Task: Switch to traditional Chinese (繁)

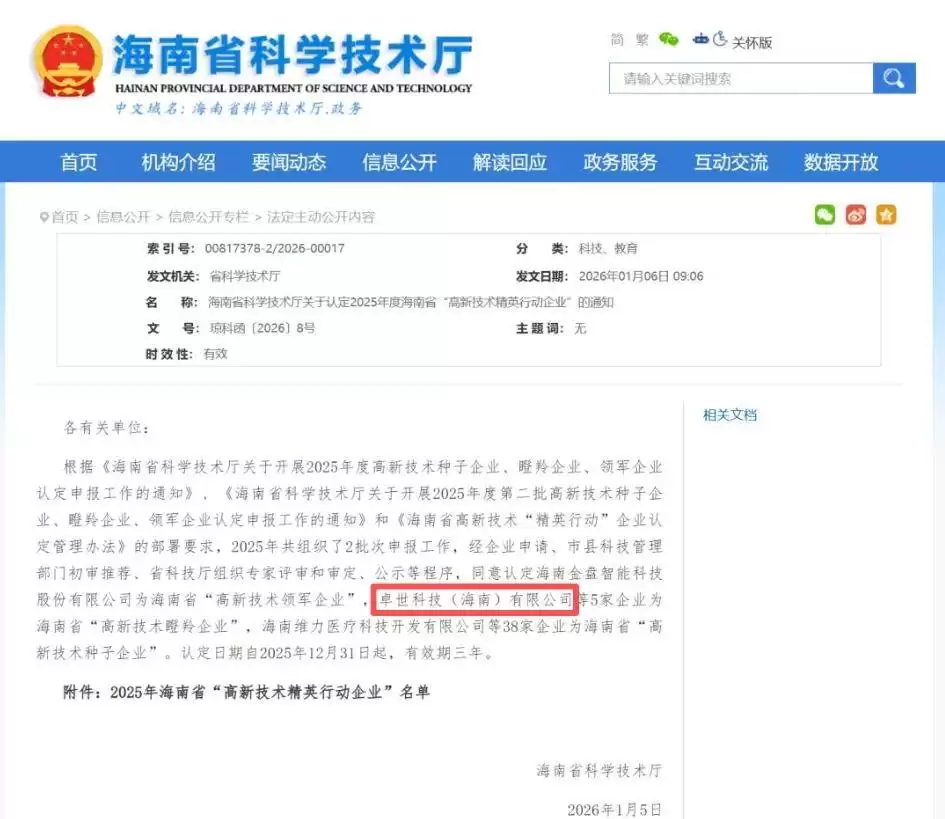Action: click(x=641, y=40)
